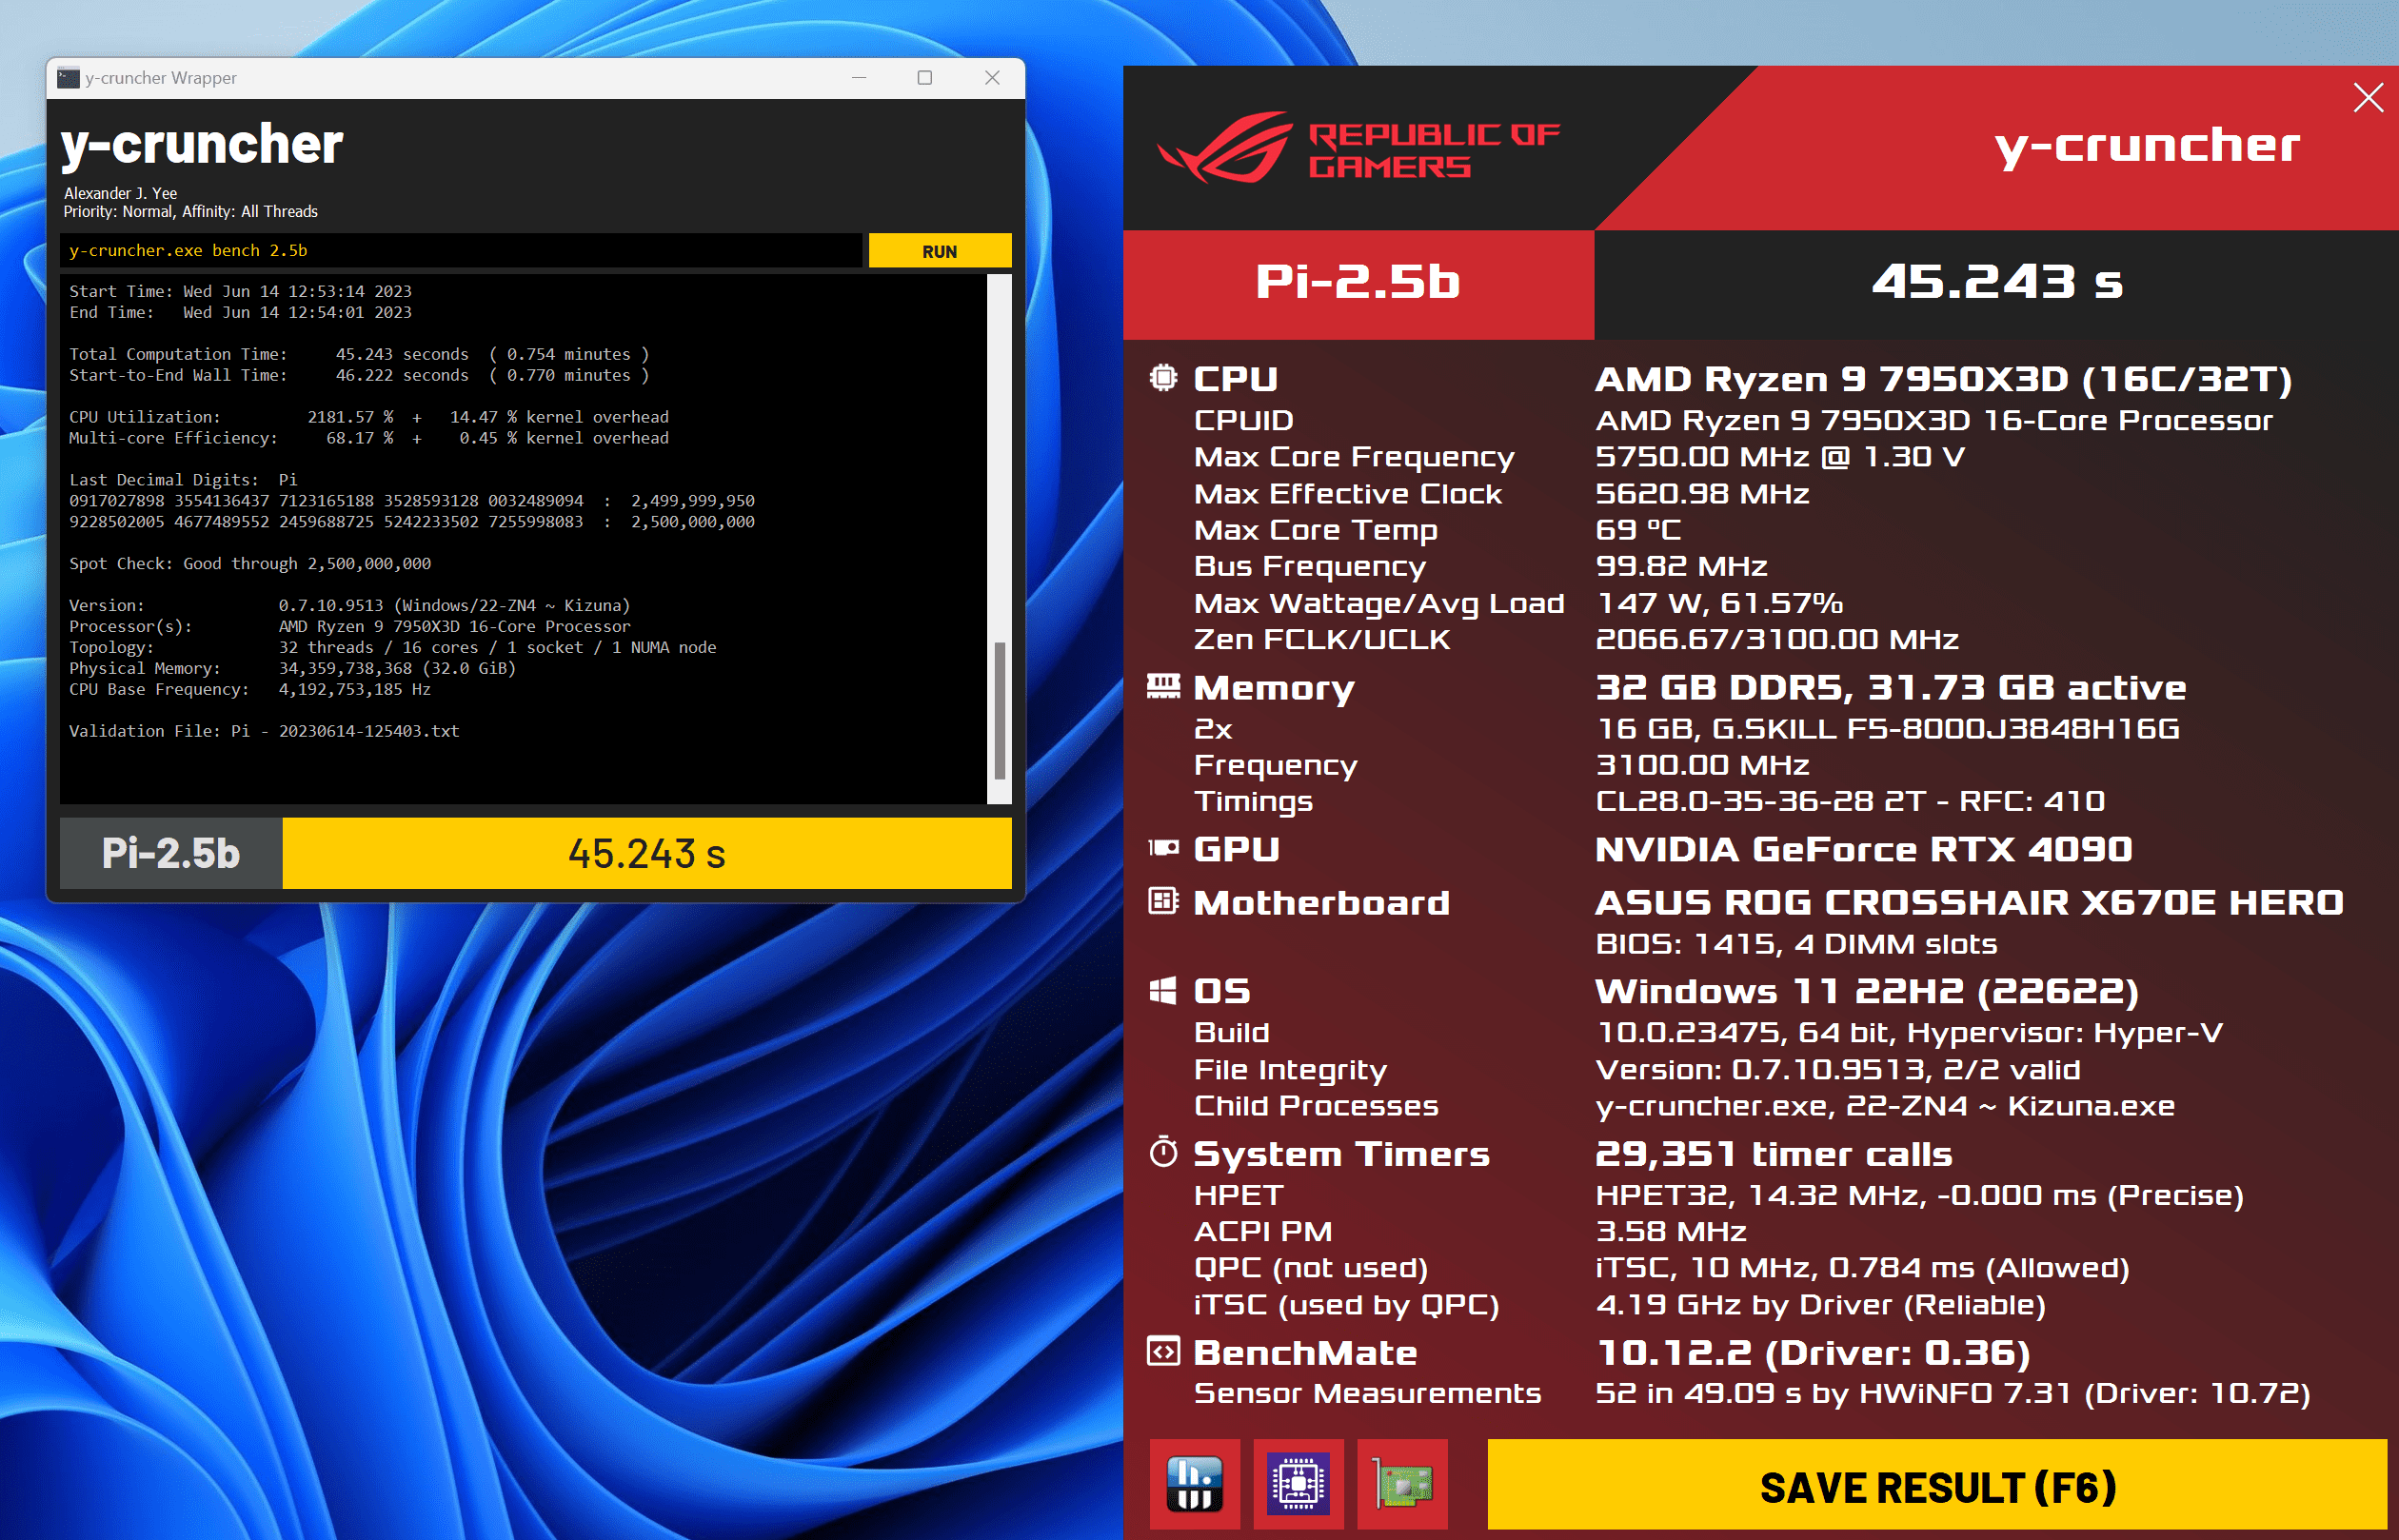Viewport: 2399px width, 1540px height.
Task: Click the y-cruncher.exe bench 2.5b command field
Action: (x=460, y=251)
